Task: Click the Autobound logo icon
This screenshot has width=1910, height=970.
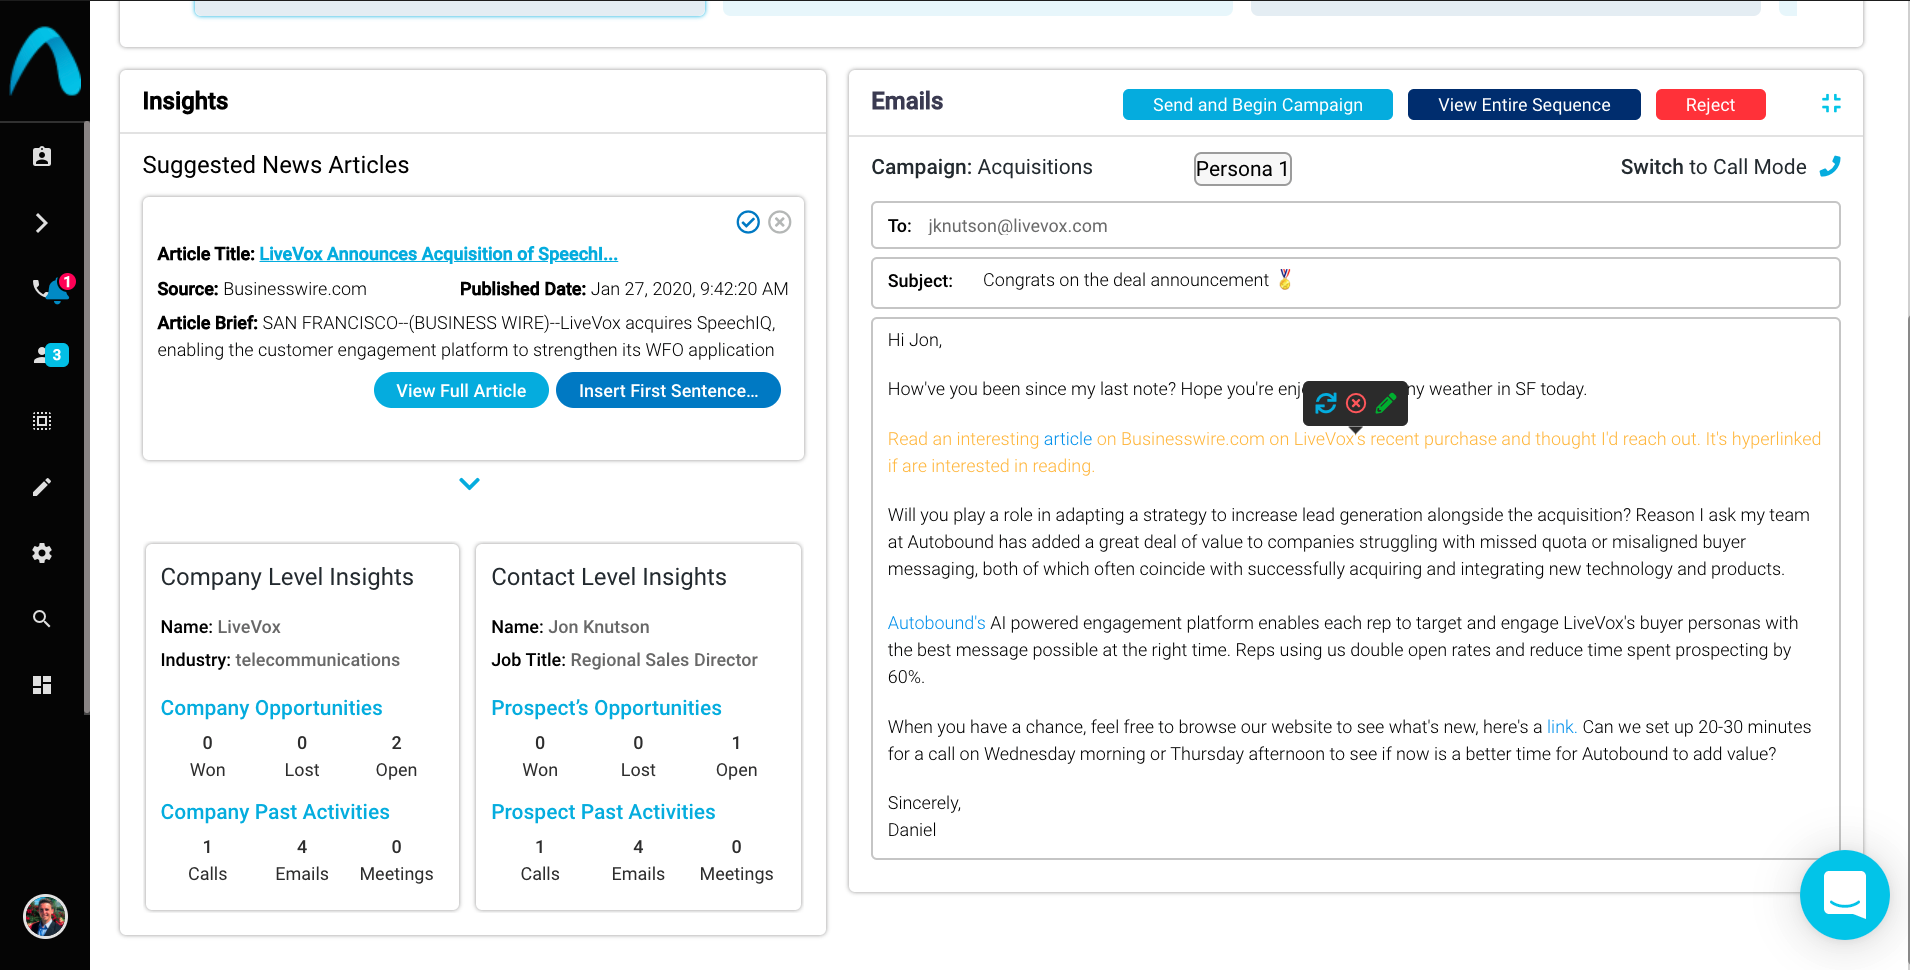Action: (x=45, y=61)
